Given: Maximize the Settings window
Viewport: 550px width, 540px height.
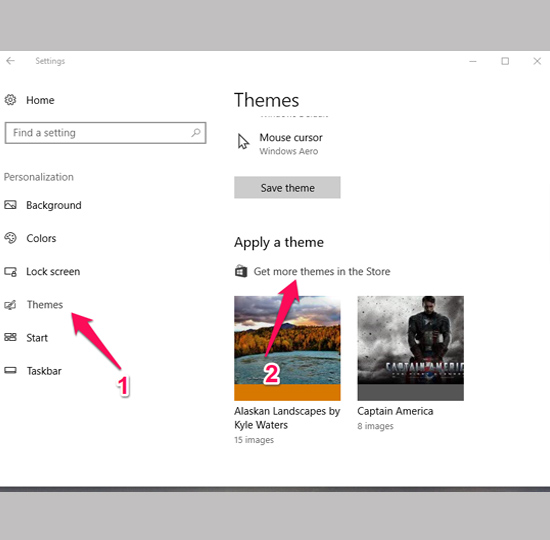Looking at the screenshot, I should 505,61.
